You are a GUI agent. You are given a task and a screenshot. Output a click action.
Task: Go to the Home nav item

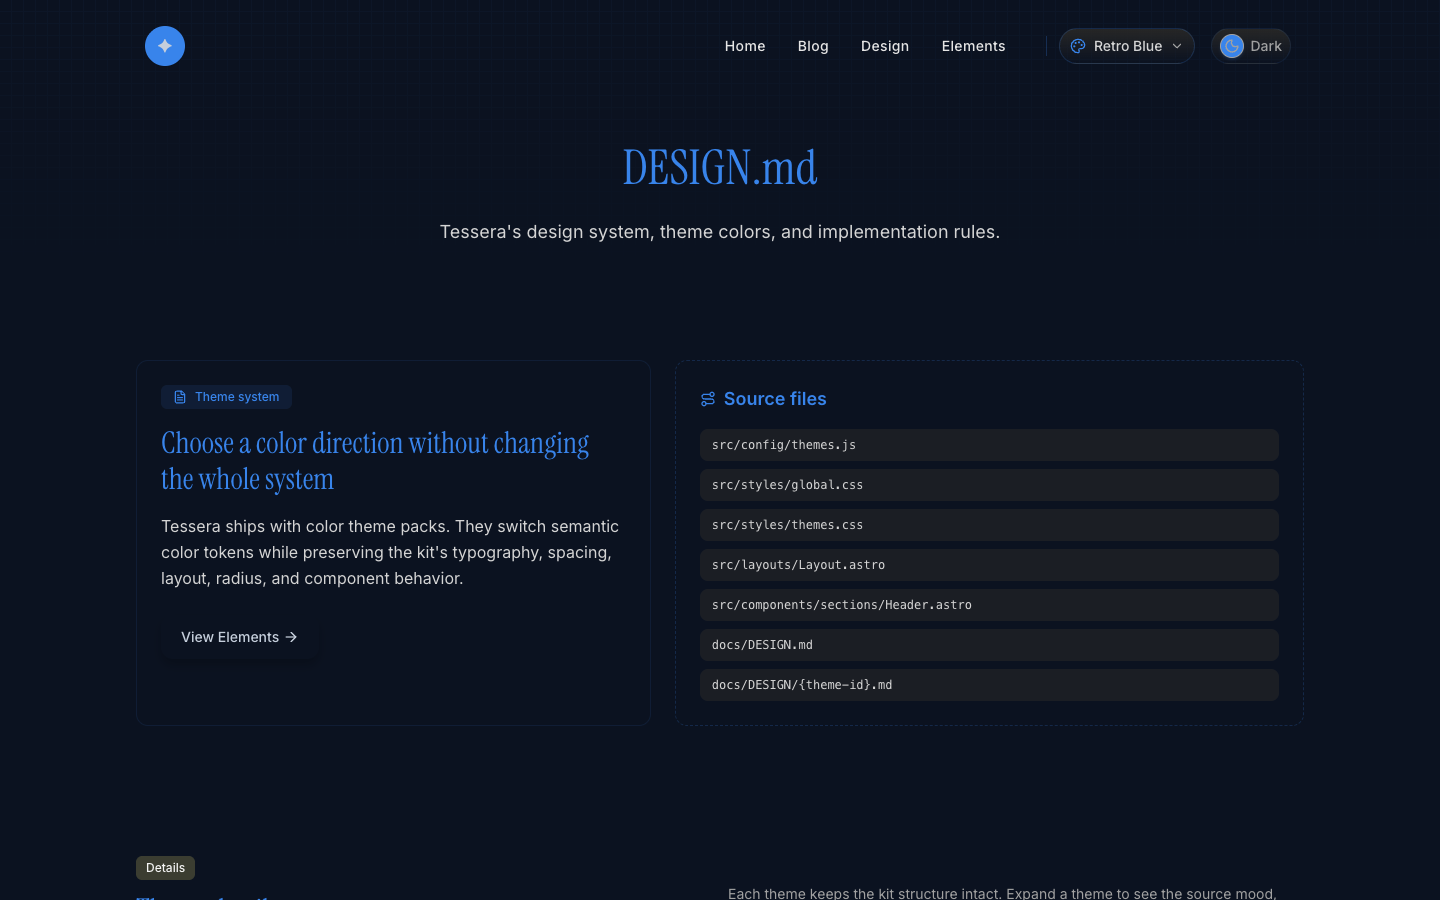(745, 46)
